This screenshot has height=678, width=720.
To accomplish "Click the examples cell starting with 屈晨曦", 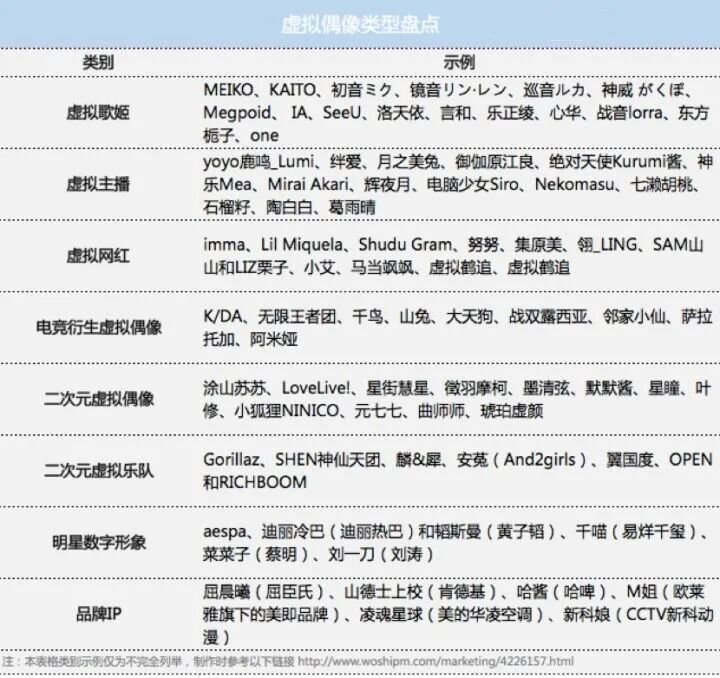I will pyautogui.click(x=458, y=614).
